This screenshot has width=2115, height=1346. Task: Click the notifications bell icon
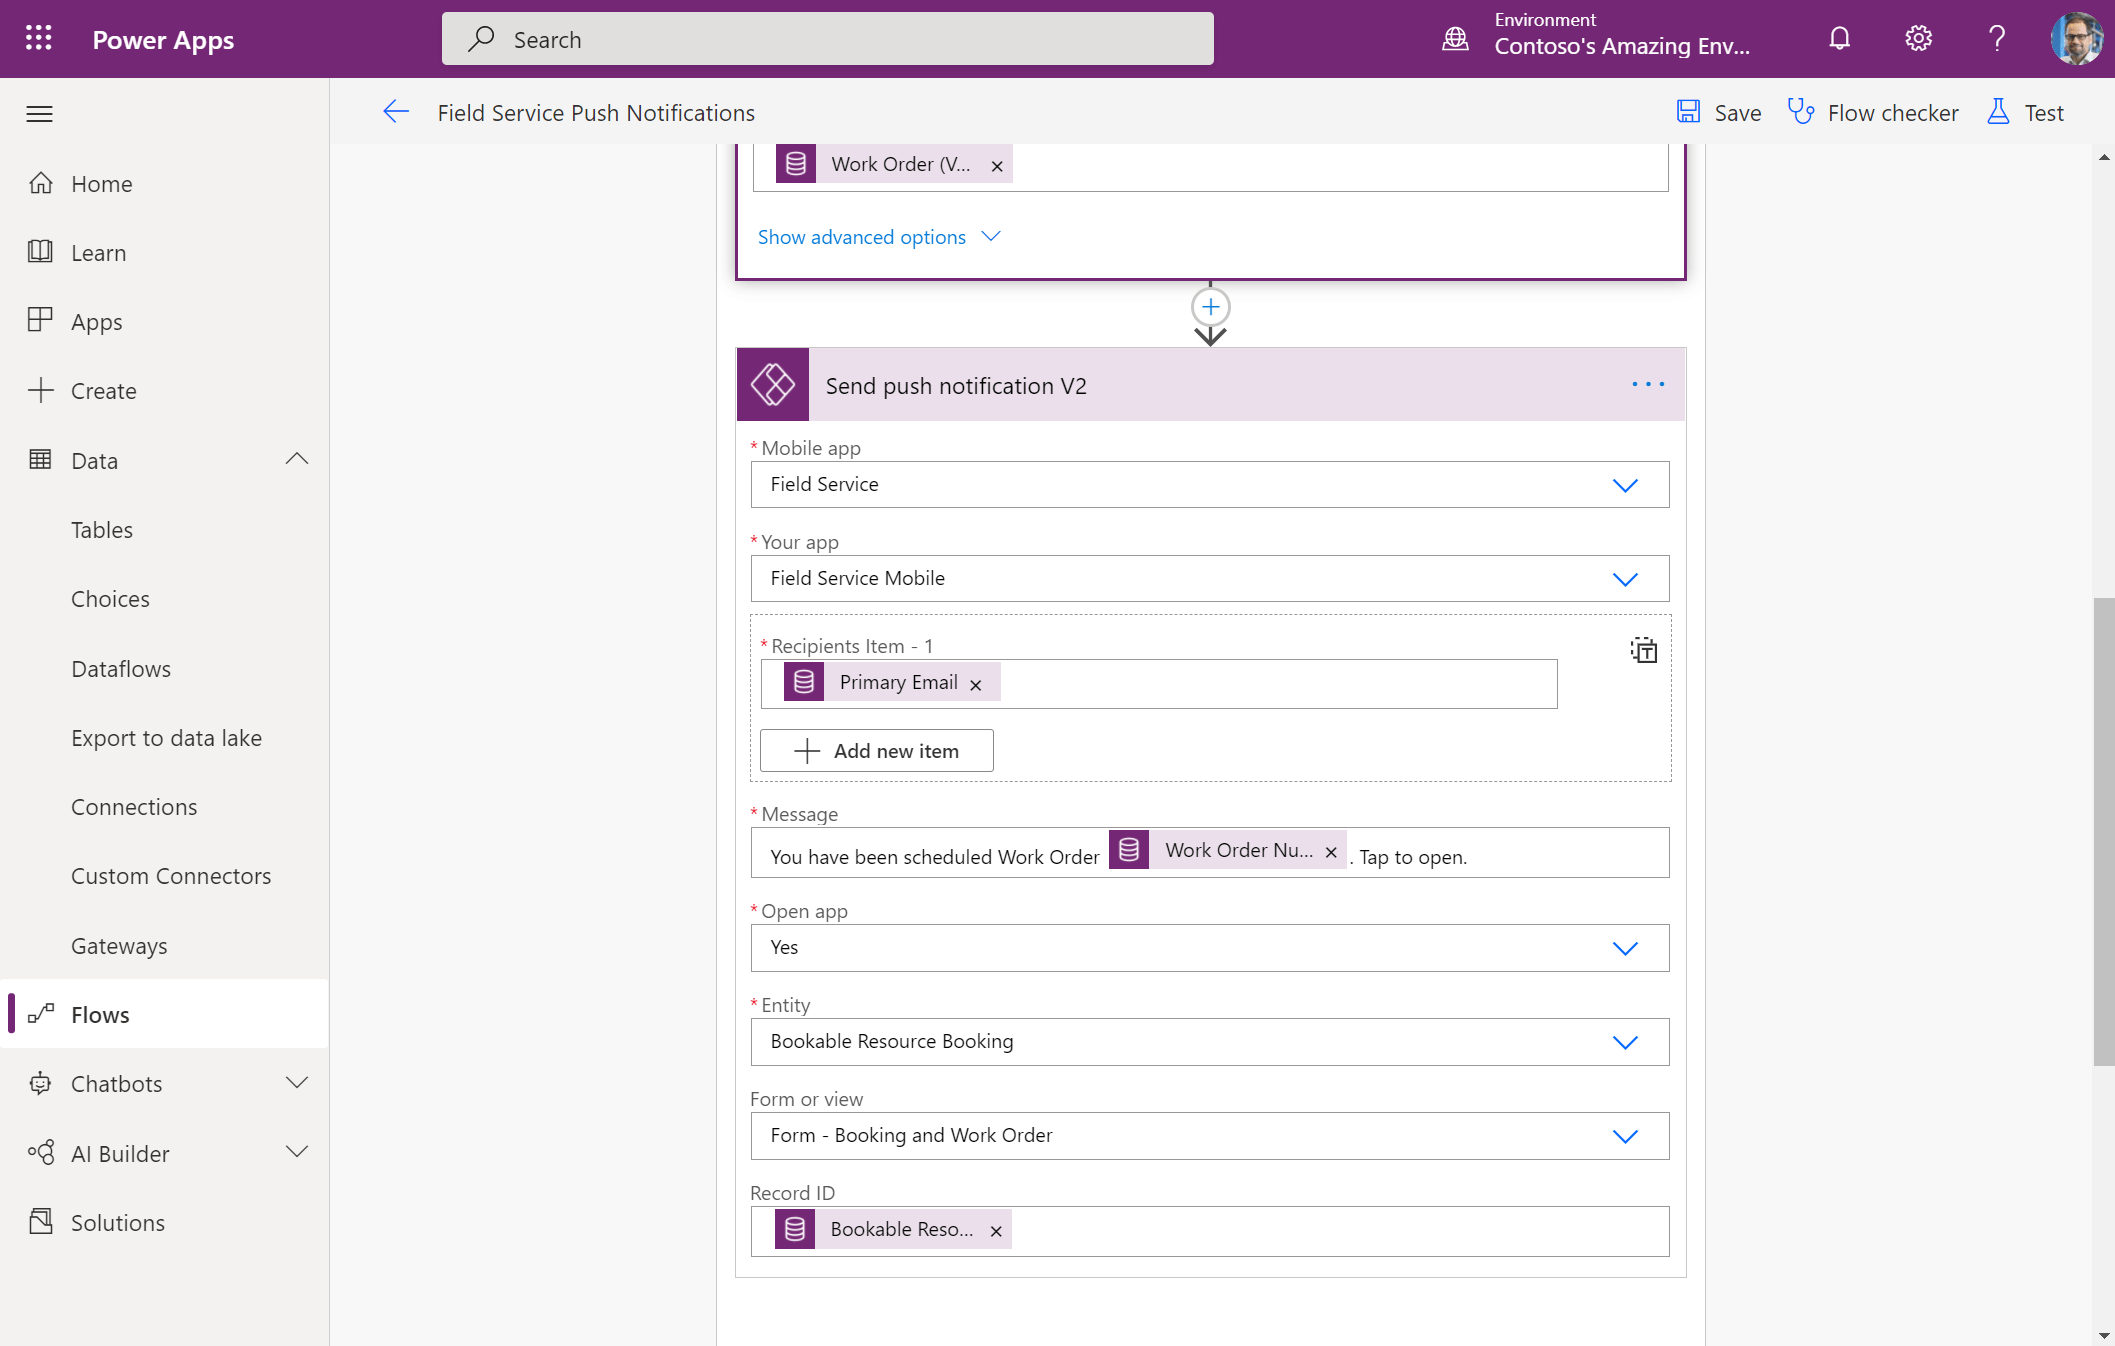(x=1839, y=39)
